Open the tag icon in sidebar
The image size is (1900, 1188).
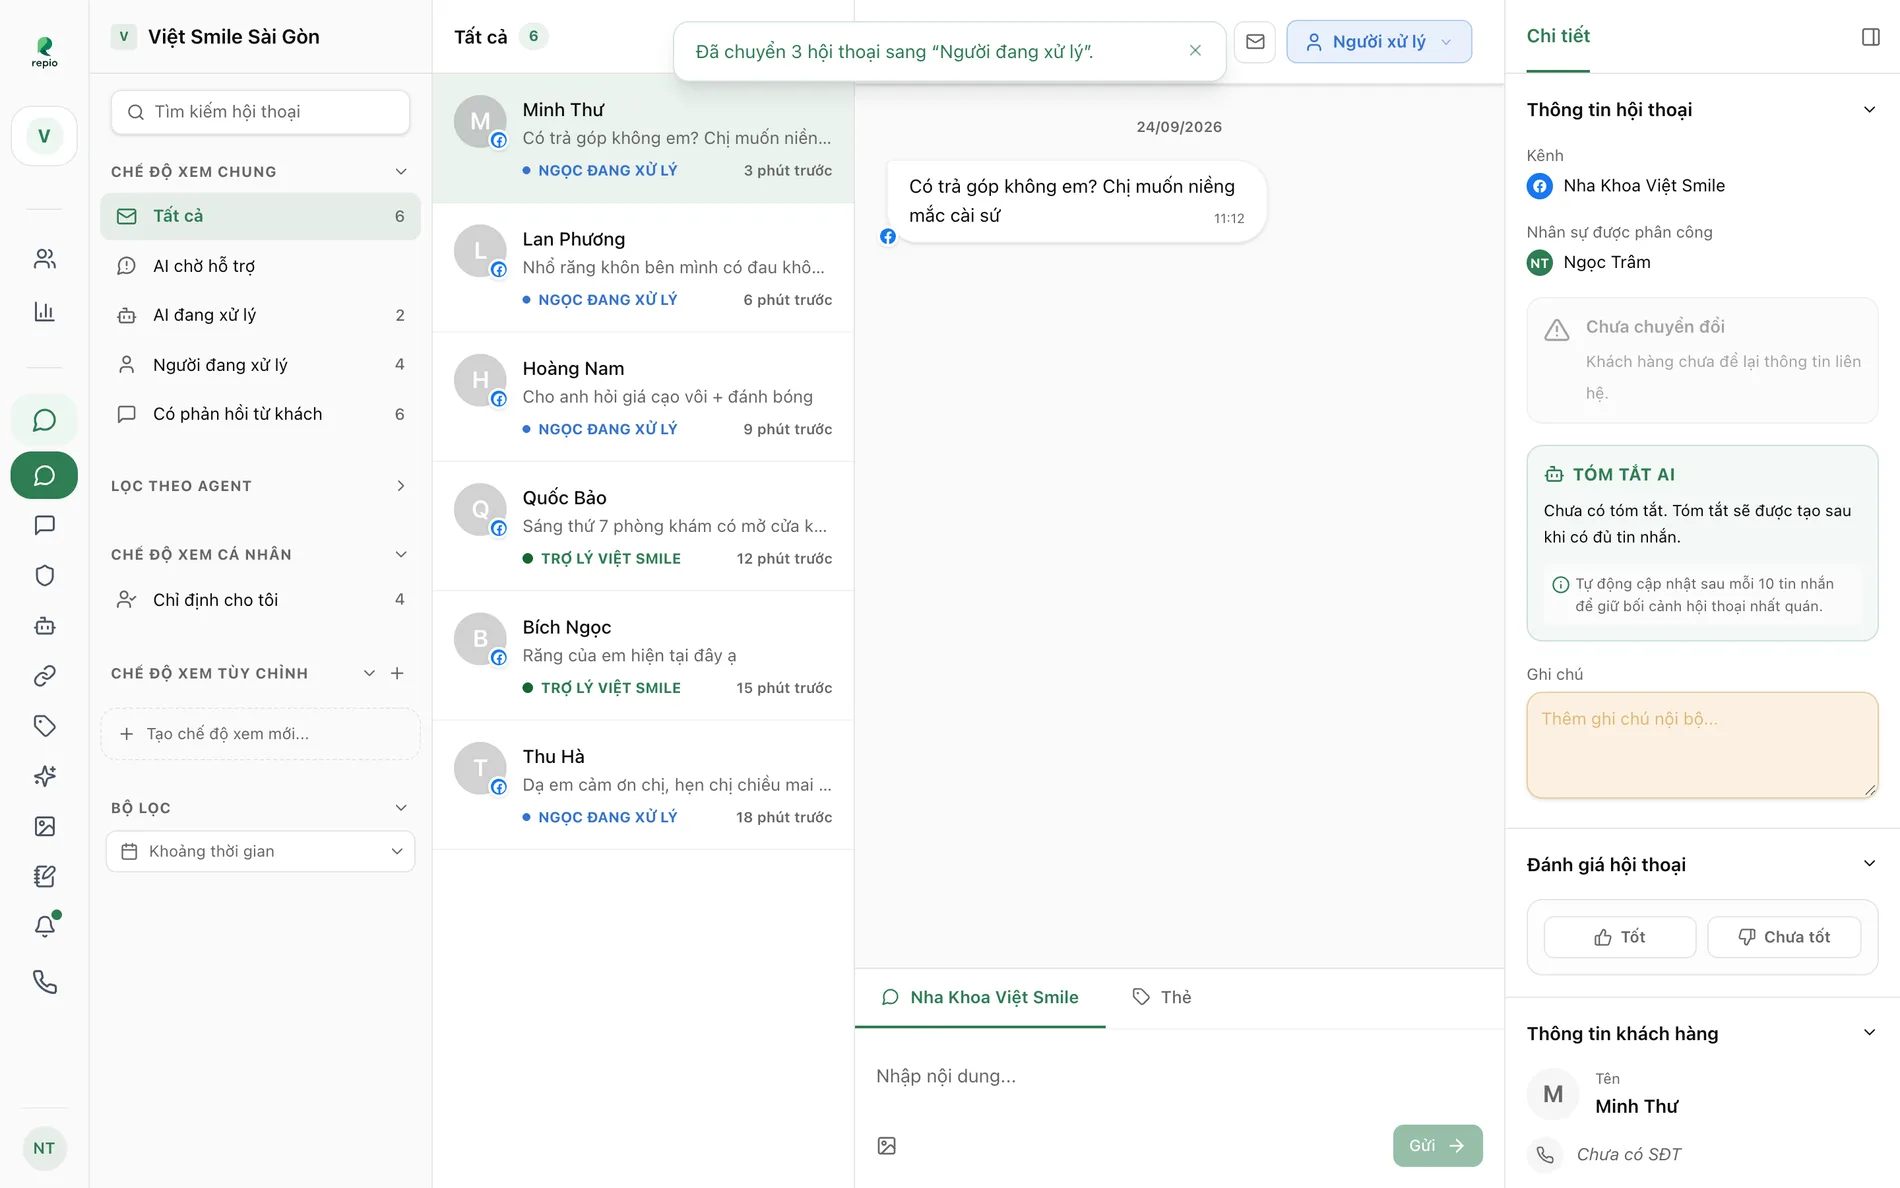coord(44,726)
